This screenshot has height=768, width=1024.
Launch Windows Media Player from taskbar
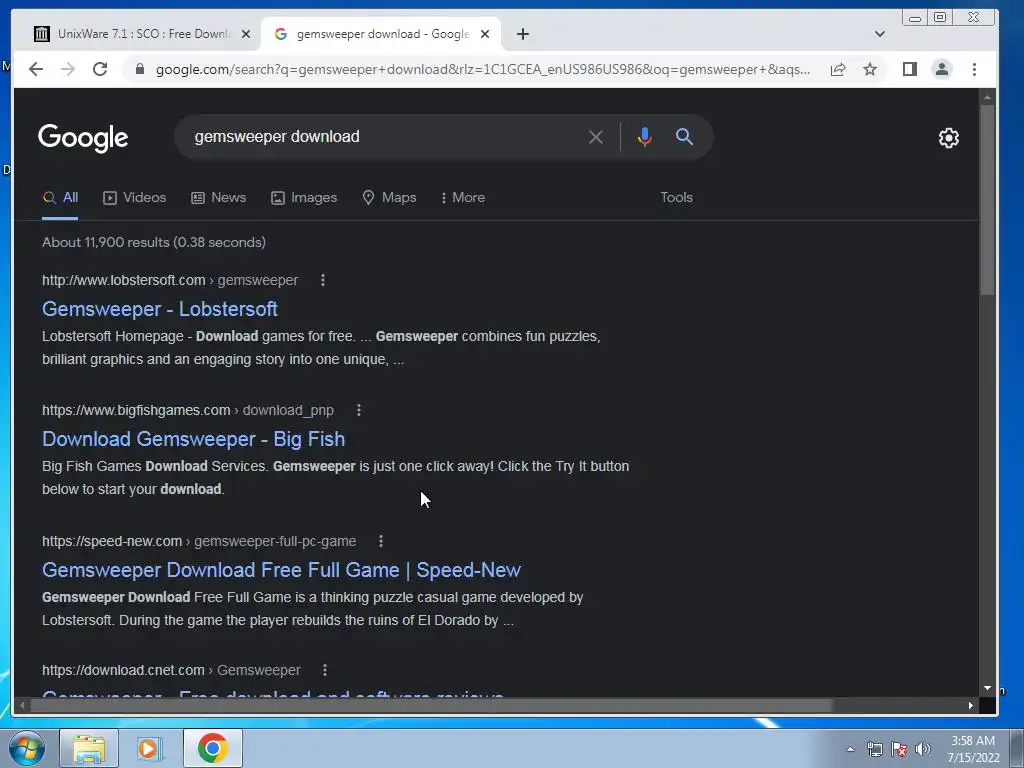coord(150,748)
